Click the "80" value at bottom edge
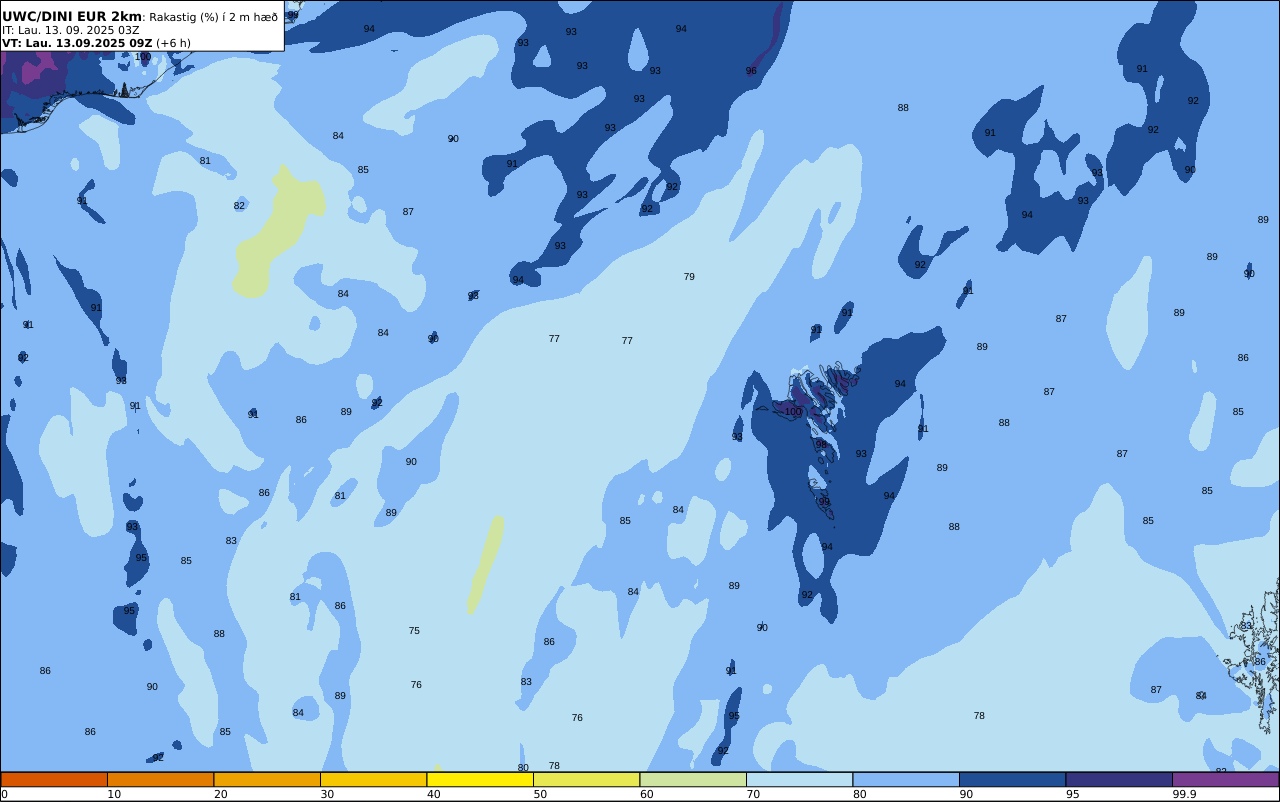Viewport: 1280px width, 802px height. click(523, 768)
